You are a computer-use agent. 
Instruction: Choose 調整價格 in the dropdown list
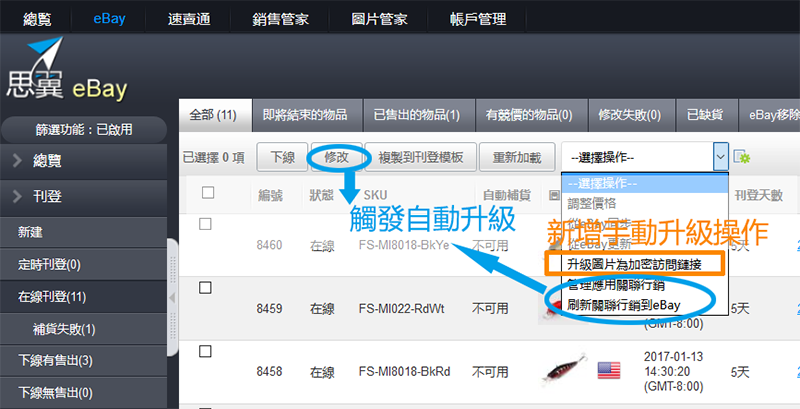point(644,203)
